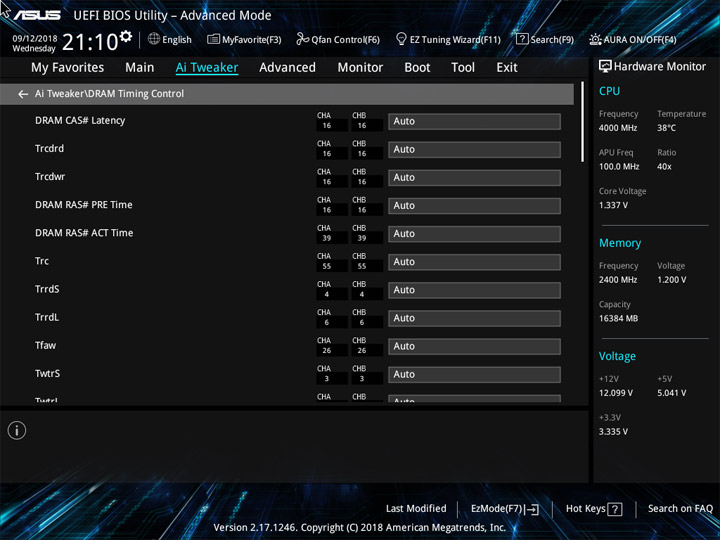
Task: Click the TwtrS Auto field
Action: [474, 375]
